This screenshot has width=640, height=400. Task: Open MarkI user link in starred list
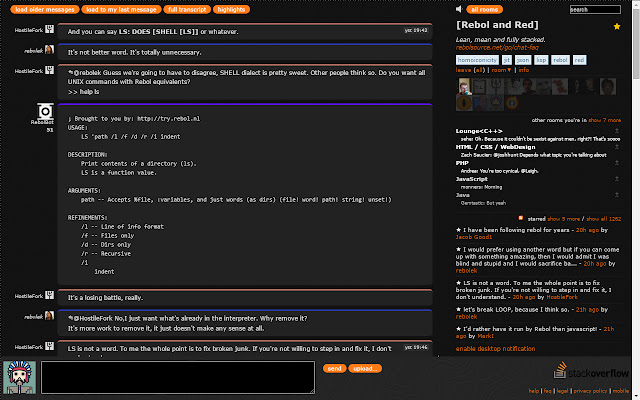pyautogui.click(x=486, y=336)
